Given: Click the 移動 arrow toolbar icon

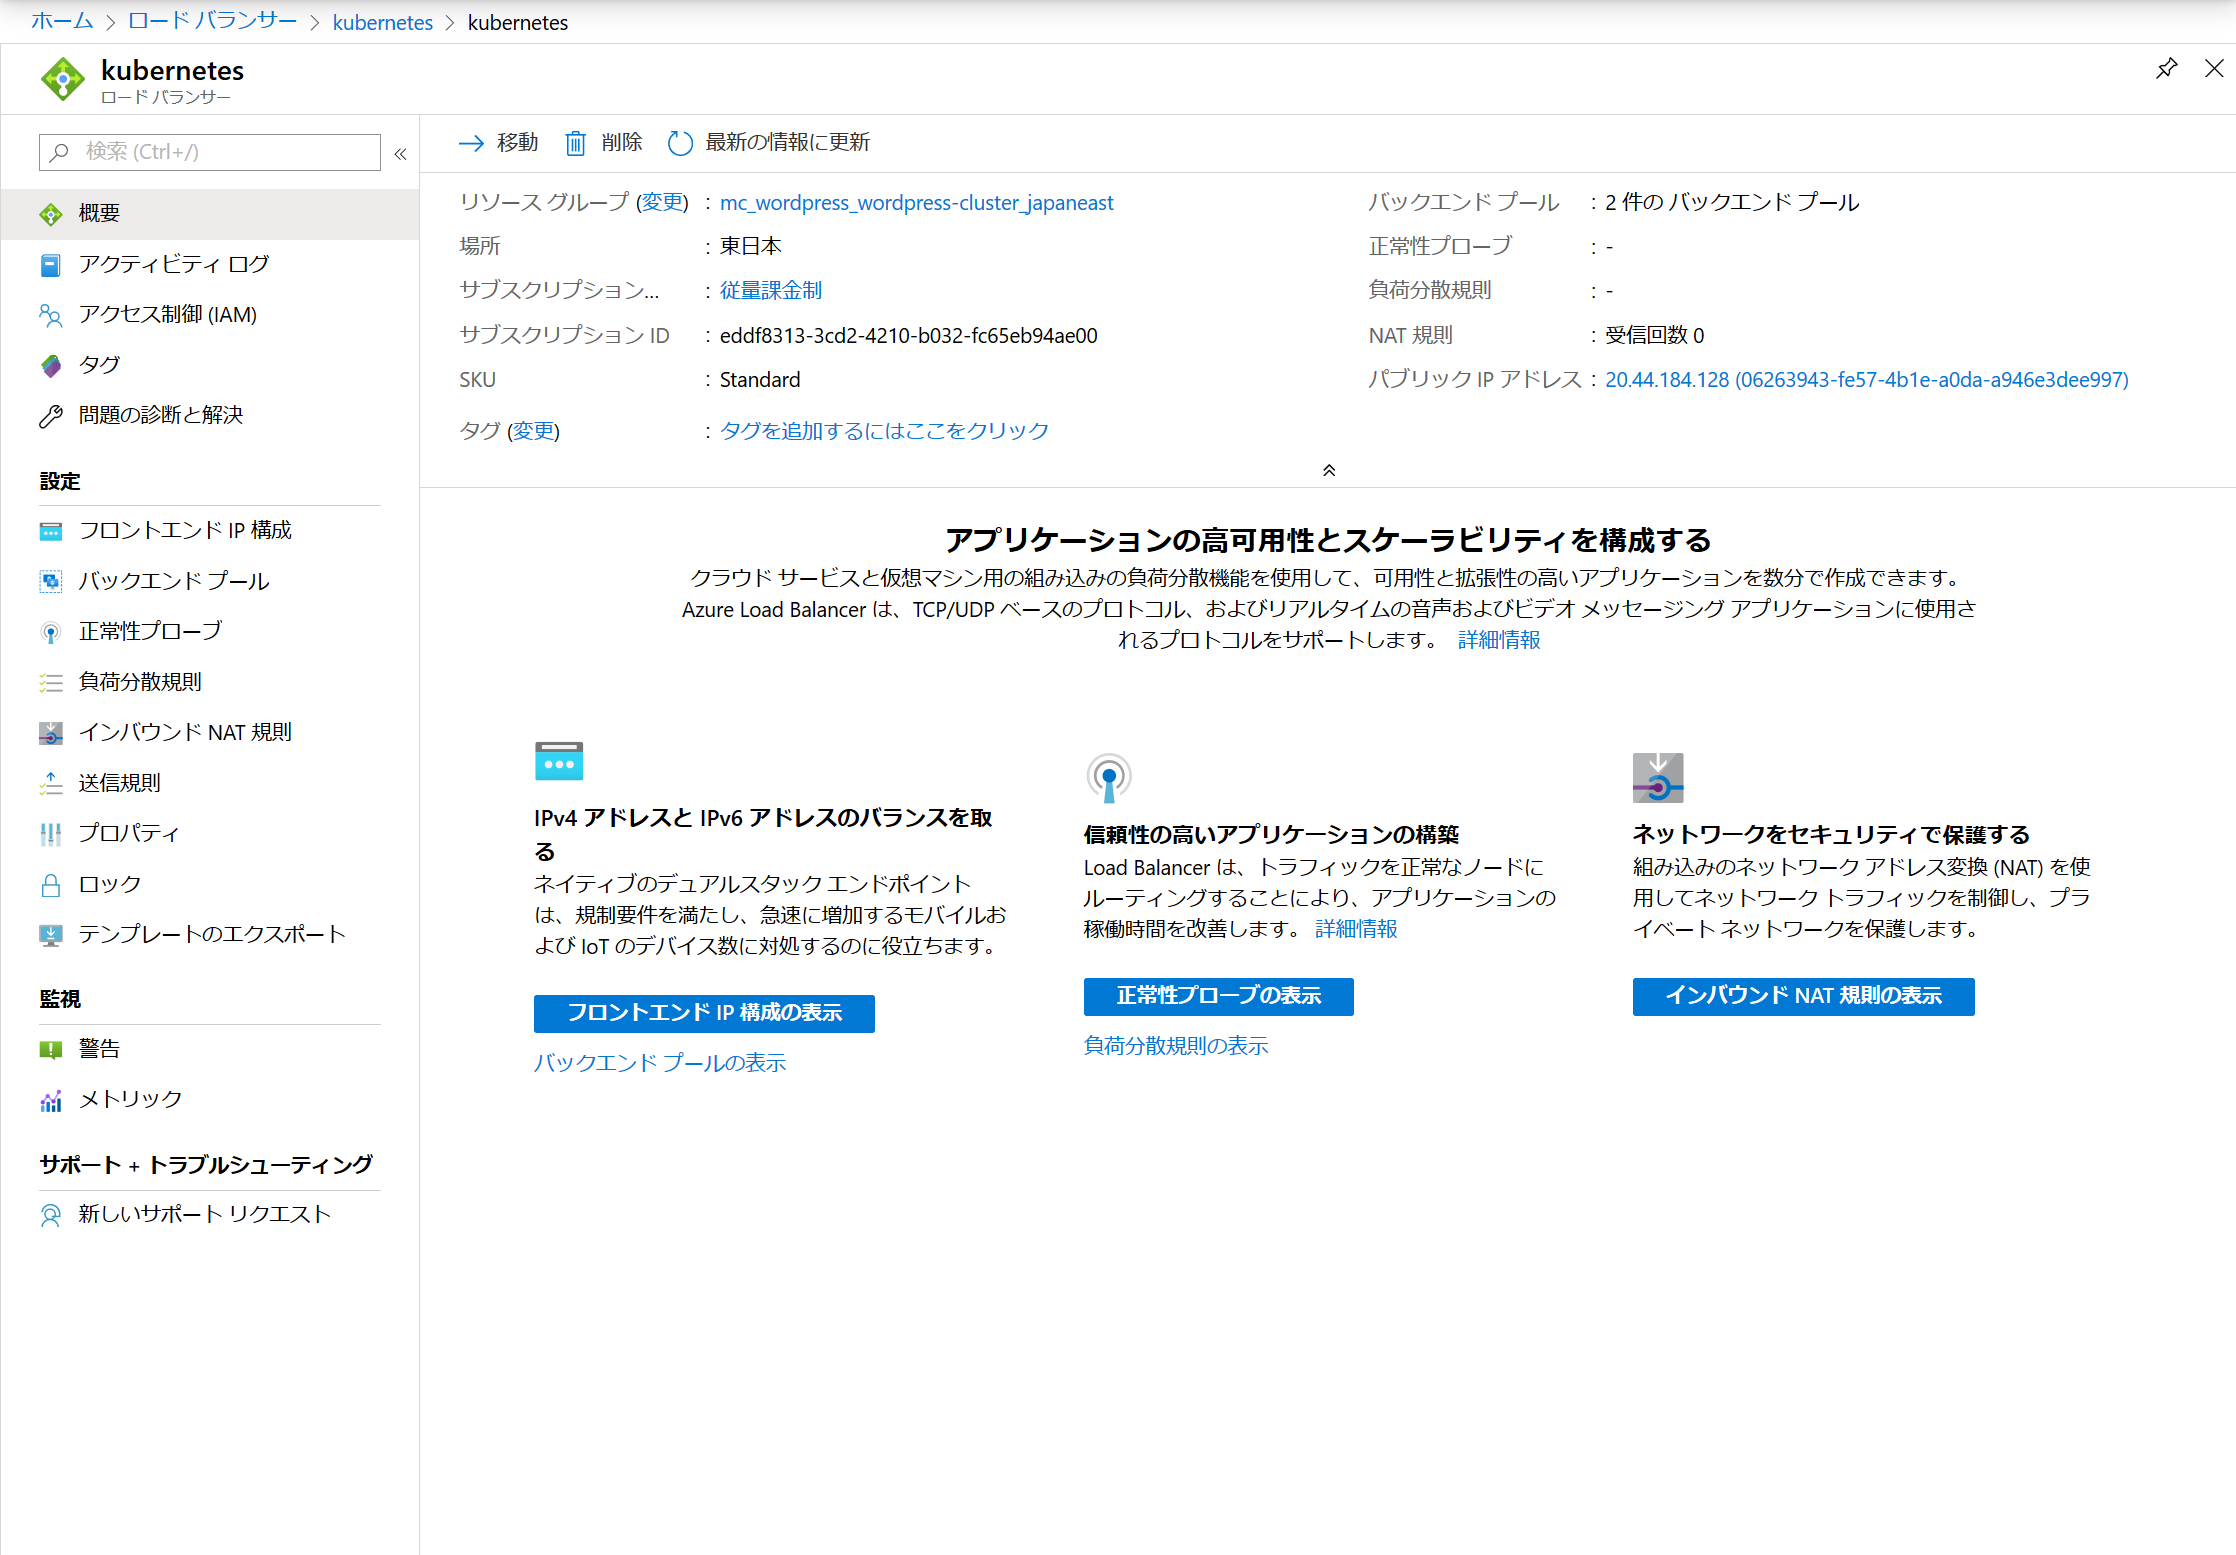Looking at the screenshot, I should click(471, 143).
